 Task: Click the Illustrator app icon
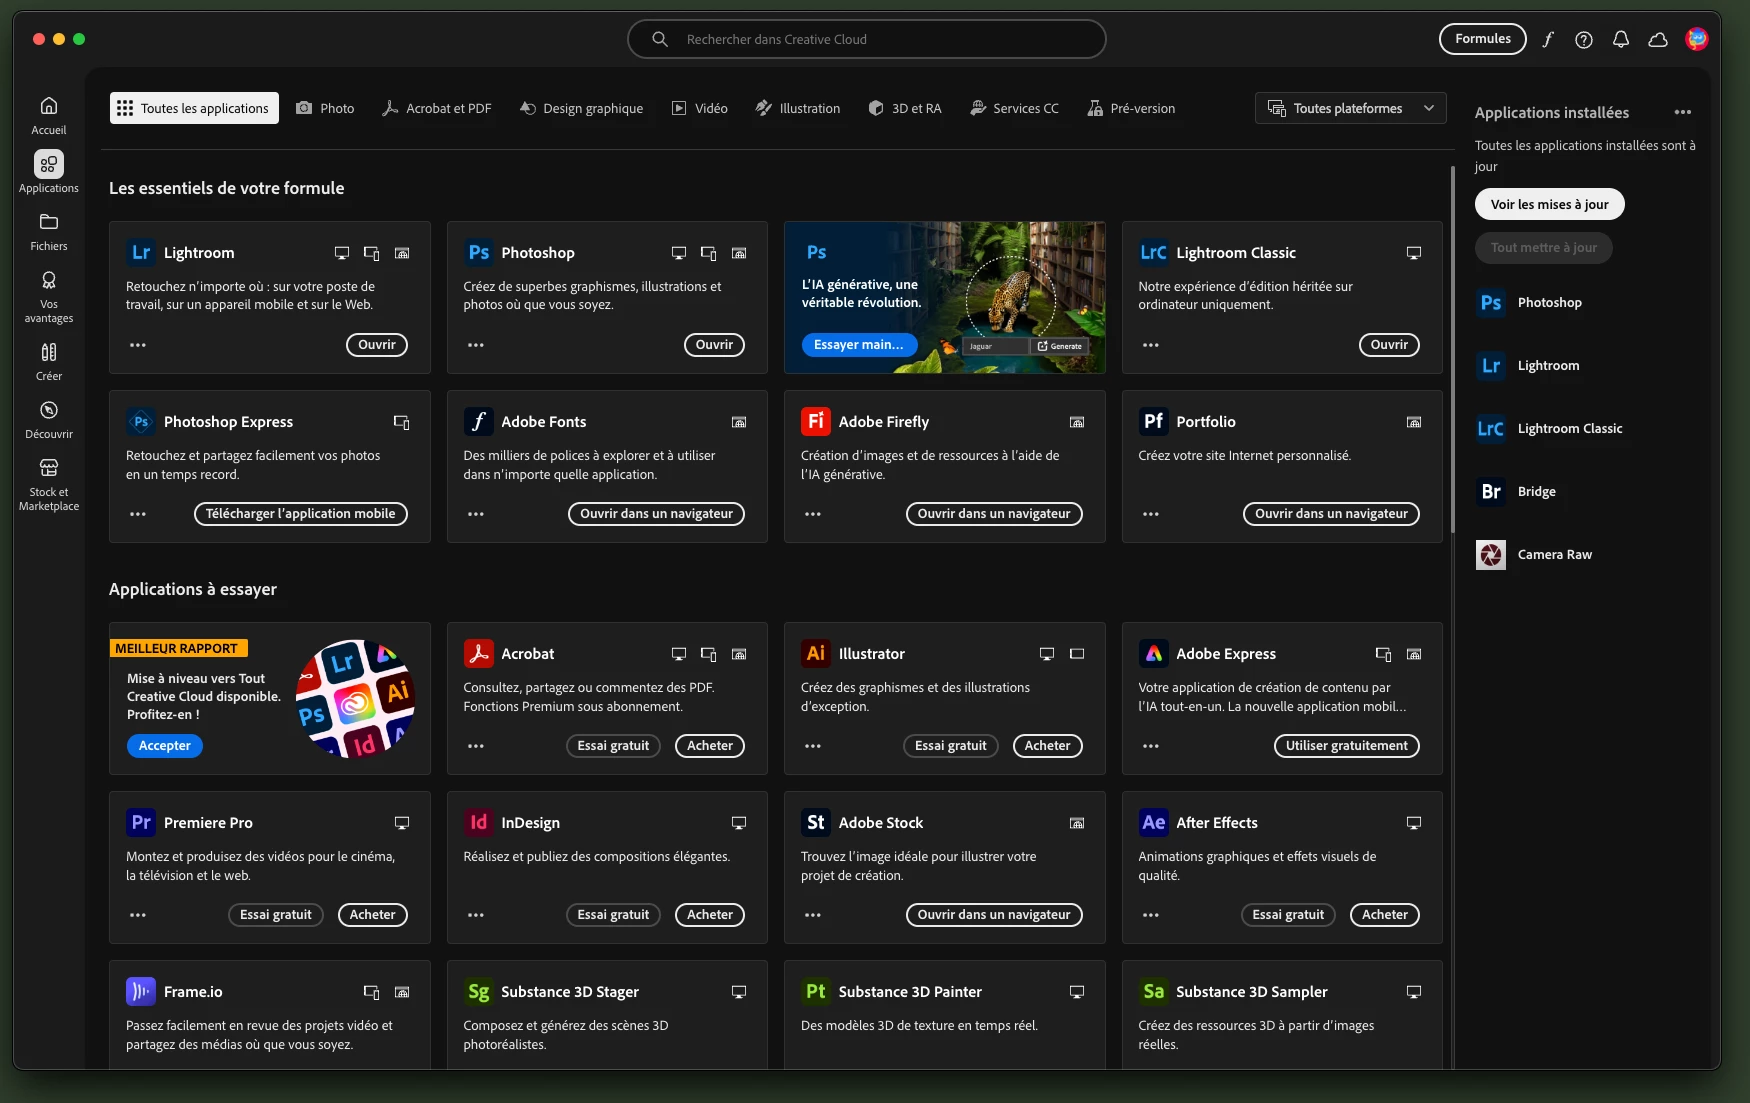[816, 654]
